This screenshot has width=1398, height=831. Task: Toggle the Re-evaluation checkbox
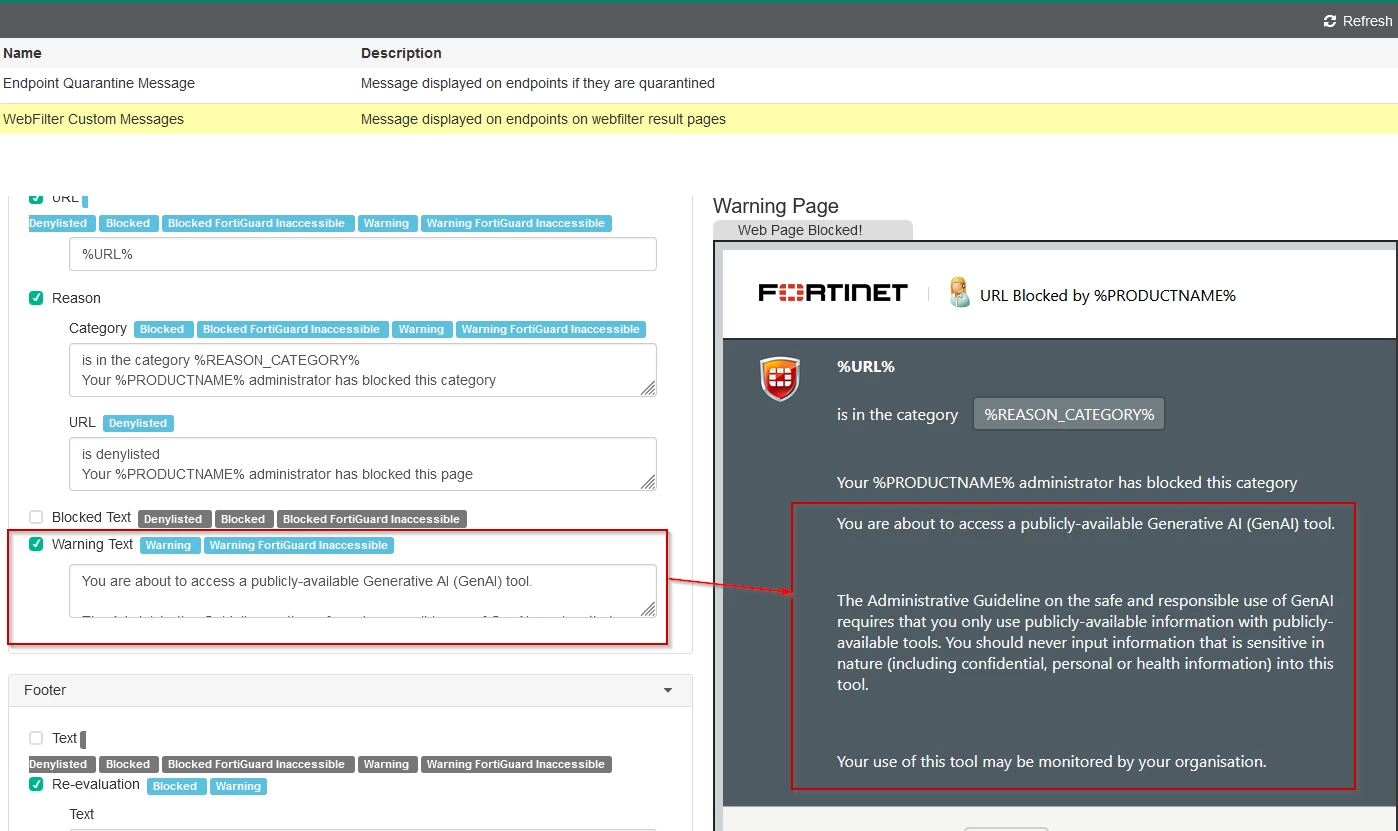tap(36, 784)
